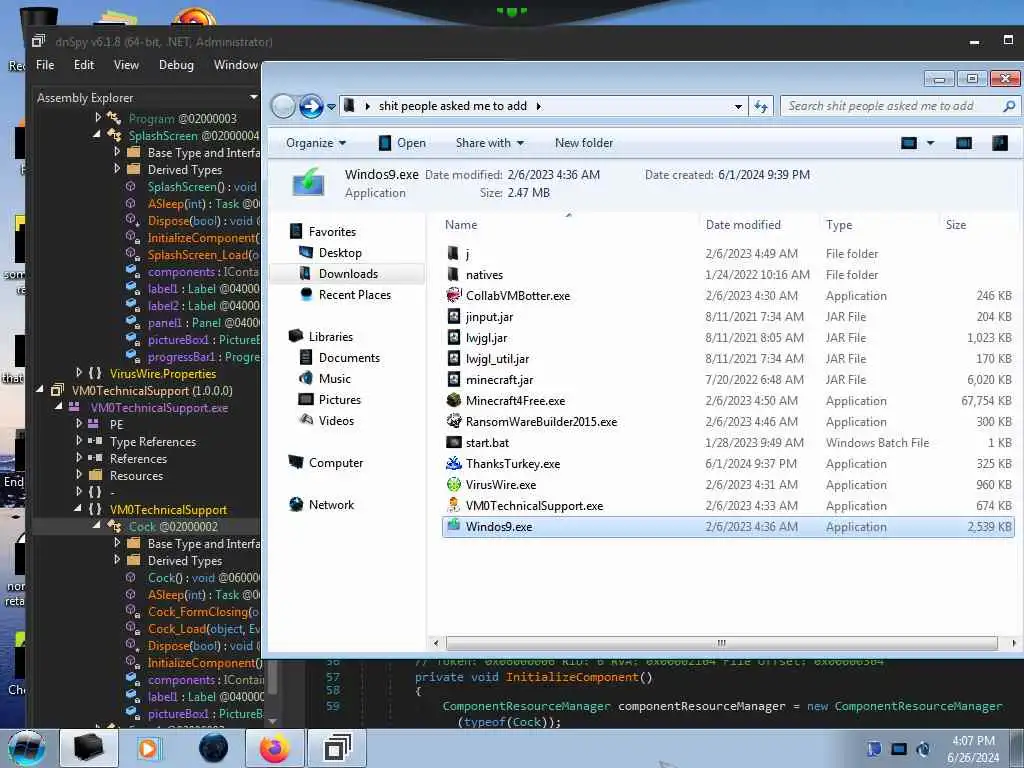Image resolution: width=1024 pixels, height=768 pixels.
Task: Collapse Cock @02000002 class node
Action: (97, 524)
